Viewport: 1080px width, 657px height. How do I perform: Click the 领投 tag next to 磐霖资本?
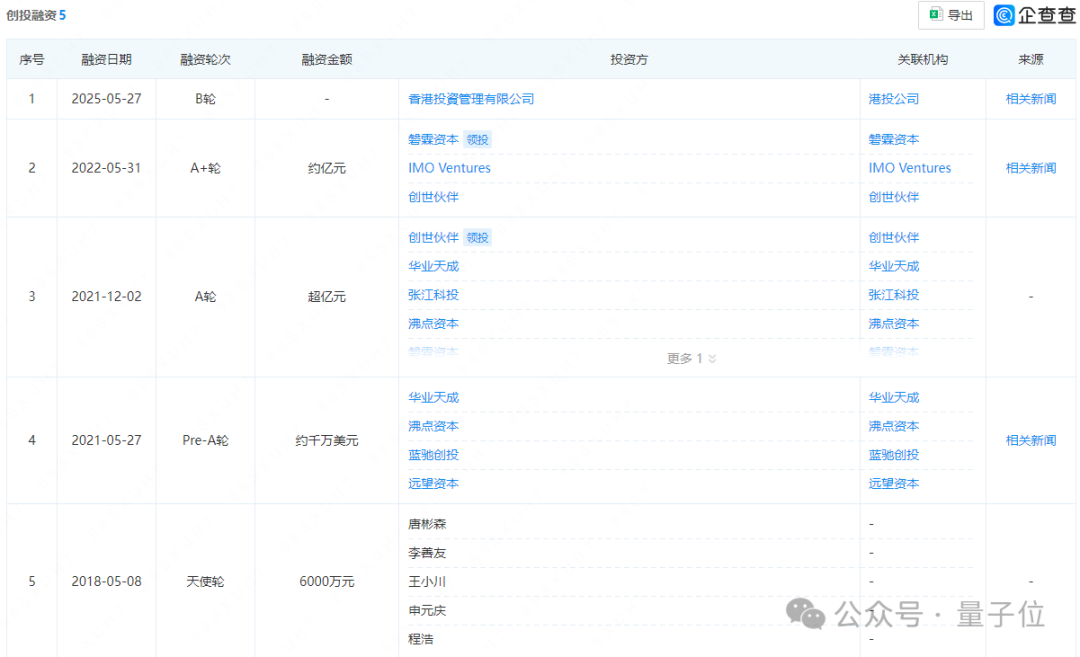coord(477,139)
